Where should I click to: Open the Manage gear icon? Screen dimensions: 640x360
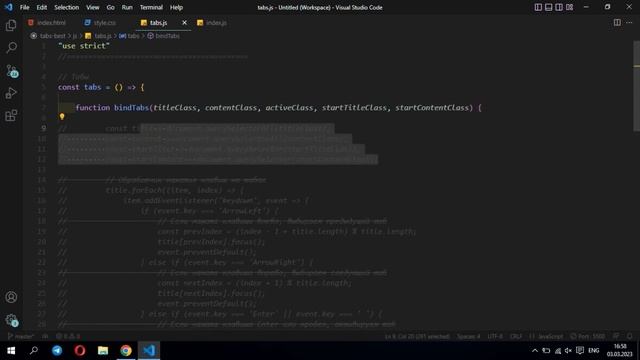click(x=11, y=320)
